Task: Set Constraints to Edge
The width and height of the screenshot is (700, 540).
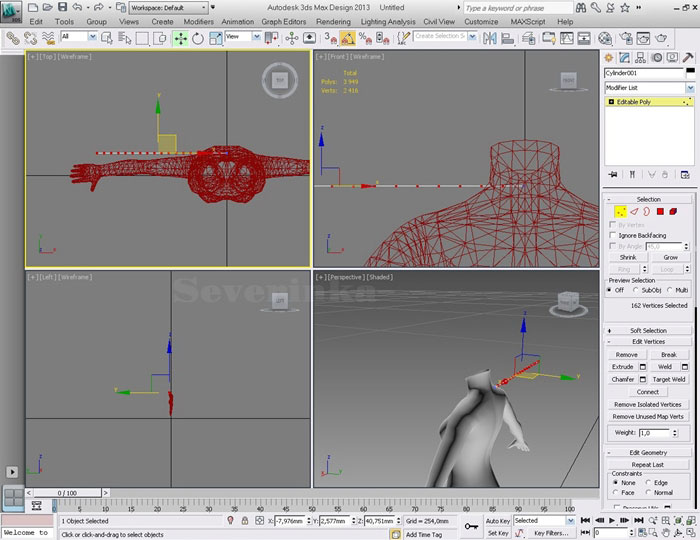Action: coord(648,482)
